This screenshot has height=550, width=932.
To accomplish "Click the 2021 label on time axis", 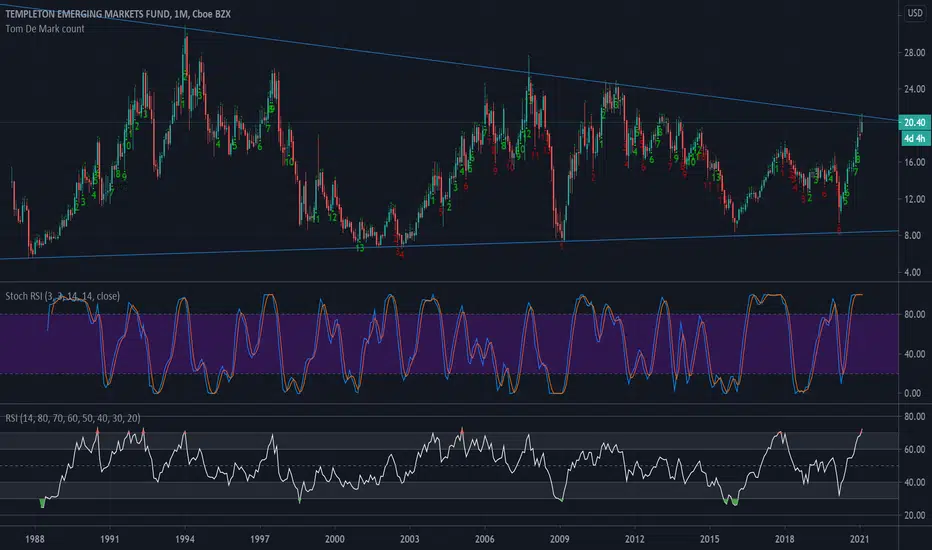I will (859, 539).
